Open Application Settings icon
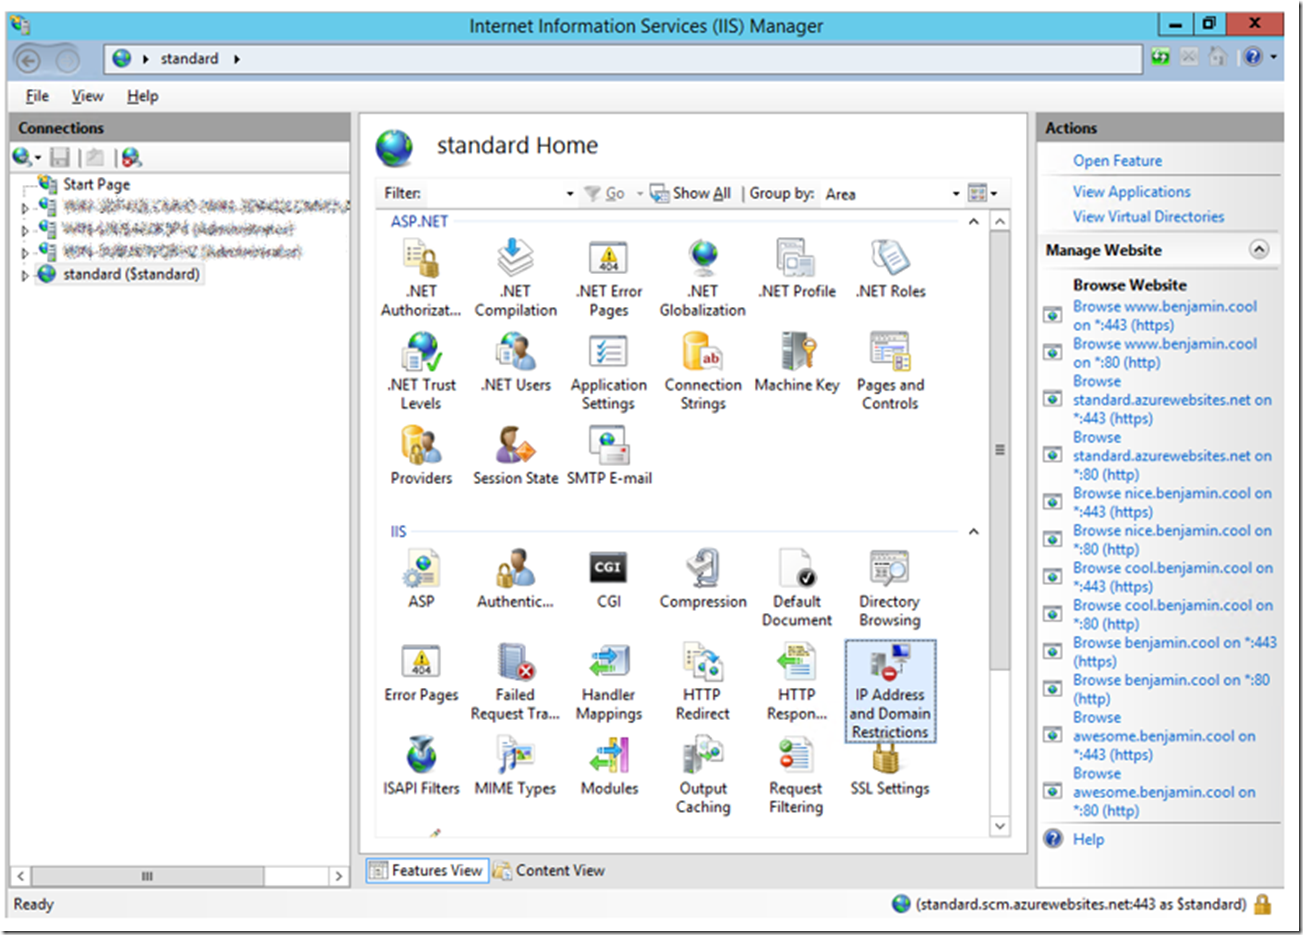The width and height of the screenshot is (1303, 935). click(x=609, y=372)
